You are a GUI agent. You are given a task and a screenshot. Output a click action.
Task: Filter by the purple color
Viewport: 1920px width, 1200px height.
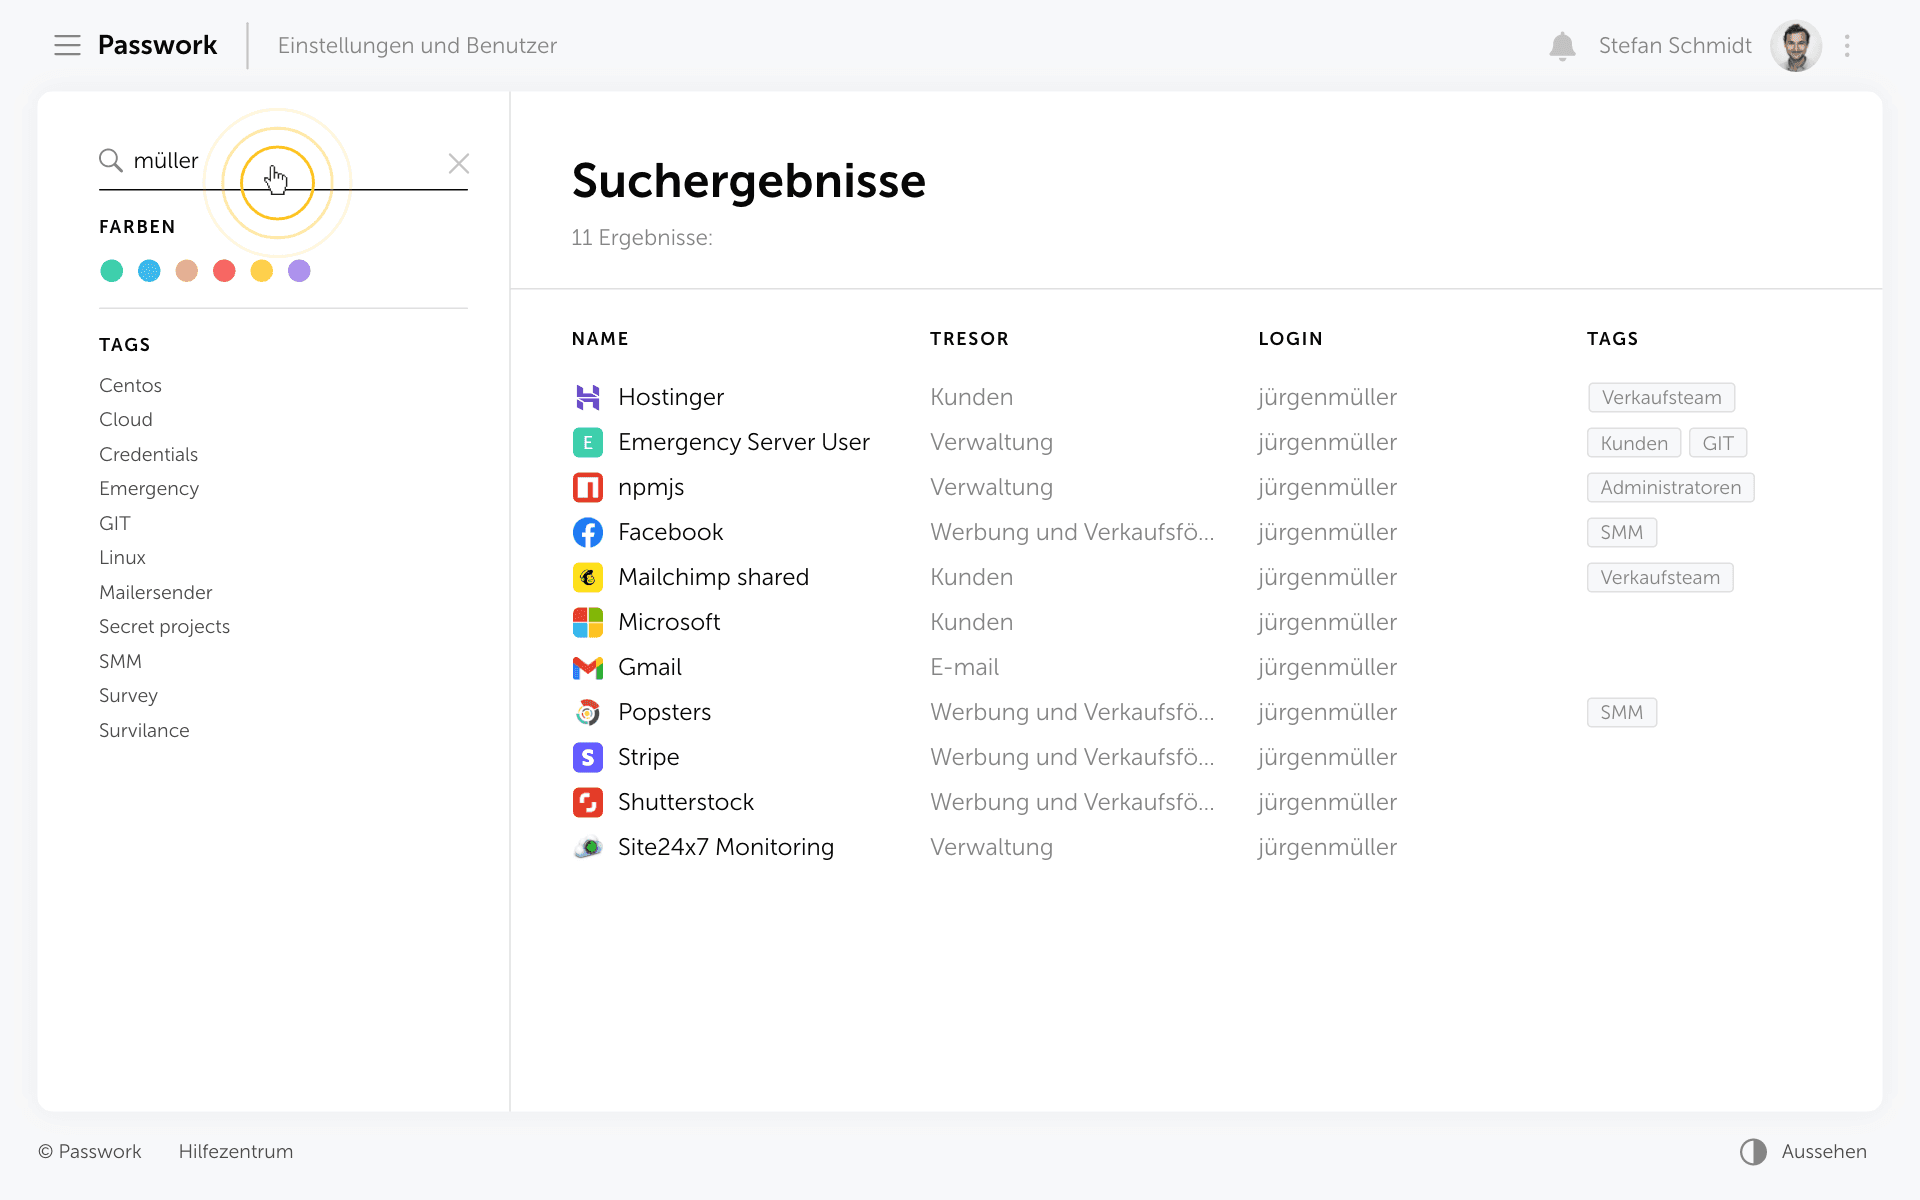pyautogui.click(x=299, y=271)
